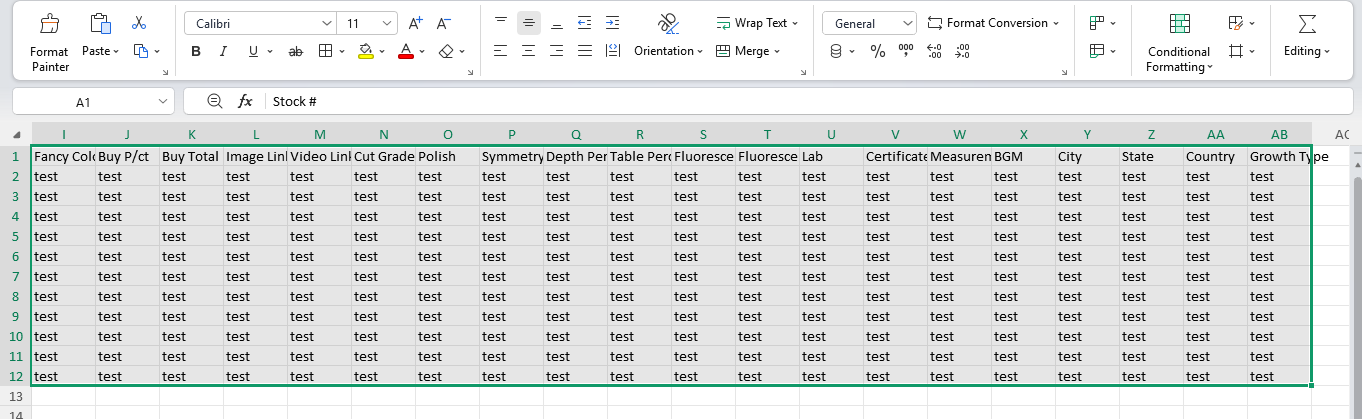Open the Format Conversion menu

click(x=992, y=23)
